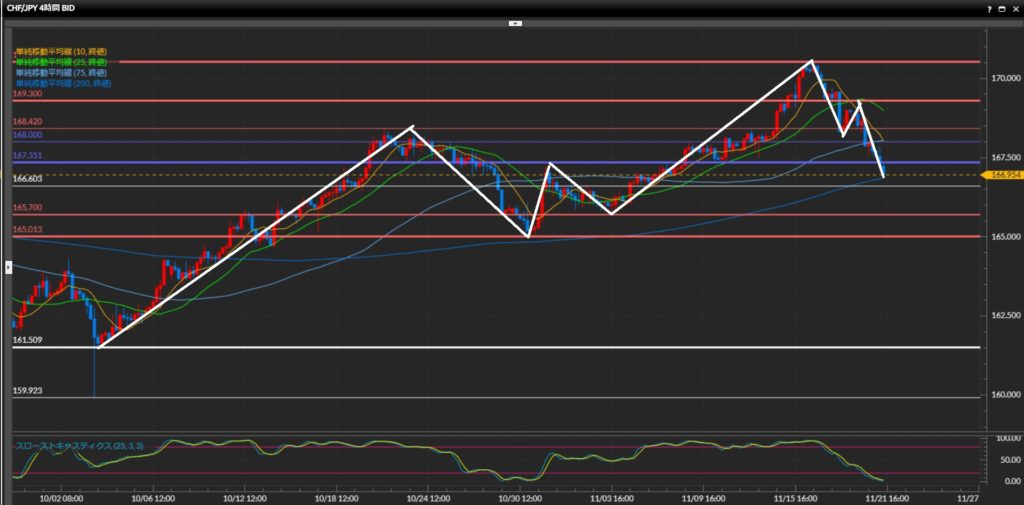
Task: Select the 166.603 horizontal line label
Action: tap(27, 177)
